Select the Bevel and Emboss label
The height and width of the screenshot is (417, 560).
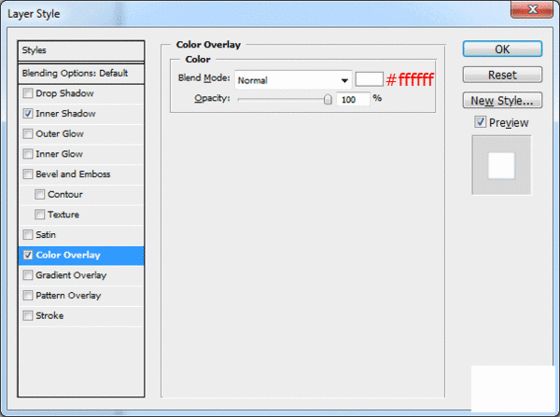(73, 174)
